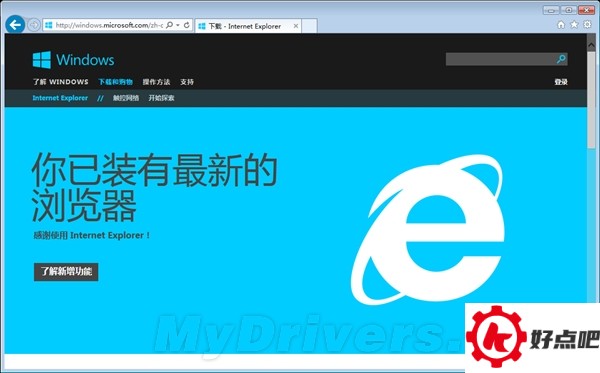Click the site search magnifier icon
The height and width of the screenshot is (373, 600).
click(x=561, y=59)
